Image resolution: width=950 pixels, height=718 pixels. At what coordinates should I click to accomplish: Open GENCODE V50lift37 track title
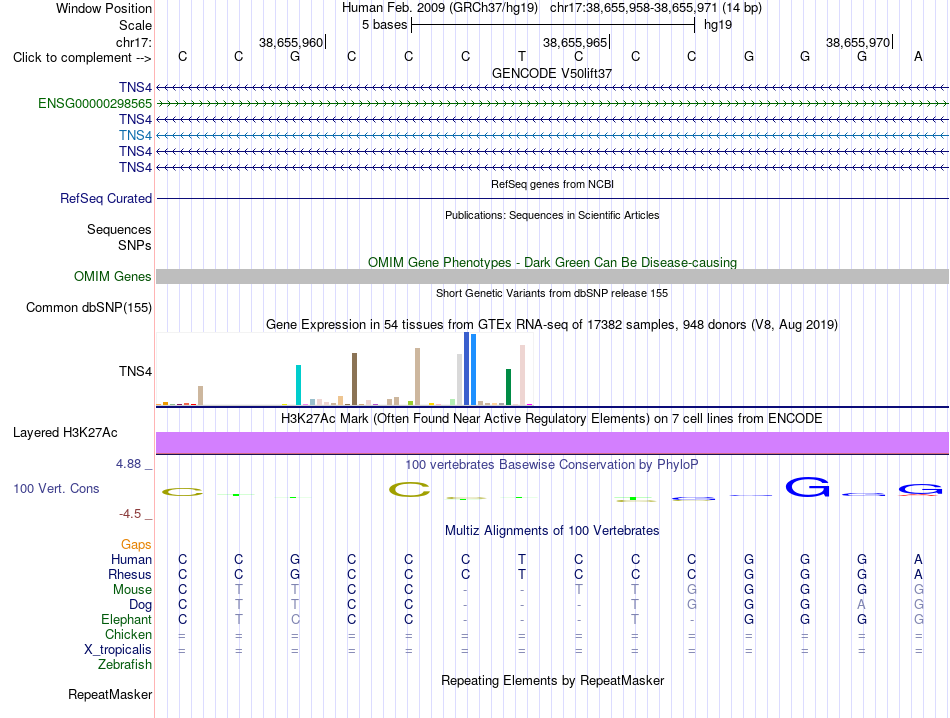552,73
